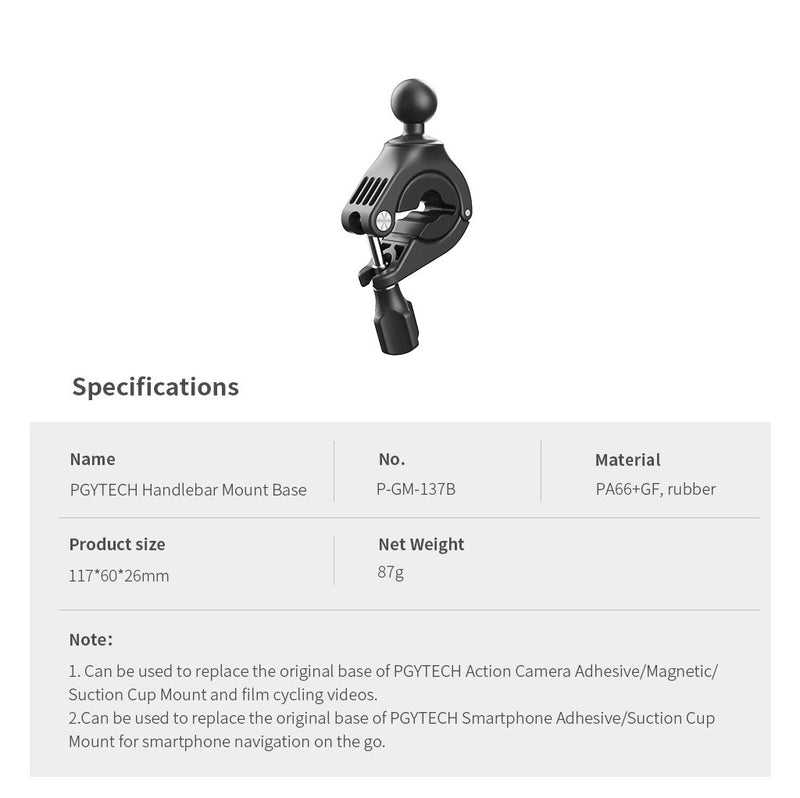Select the 117*60*26mm dimensions value

[119, 576]
